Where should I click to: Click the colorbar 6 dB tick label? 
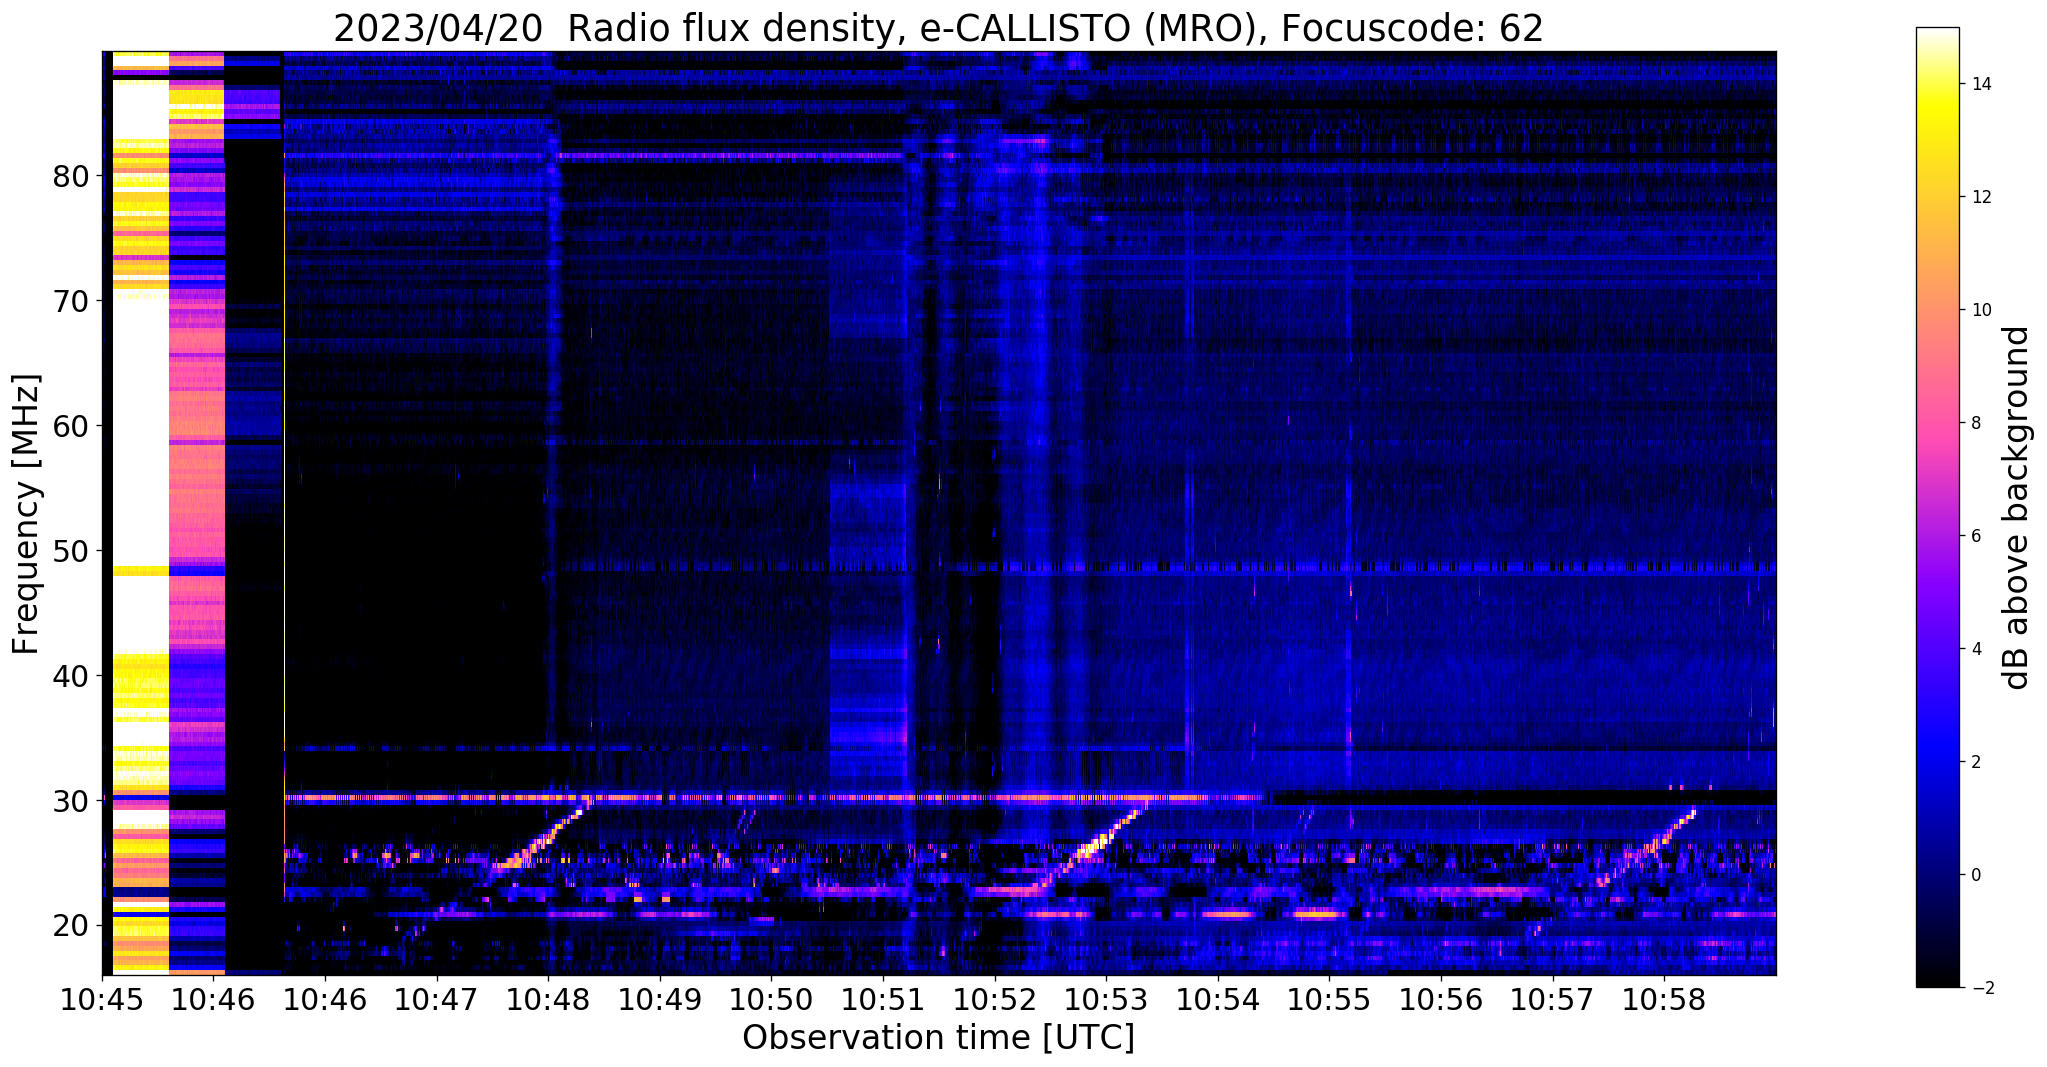[1975, 536]
